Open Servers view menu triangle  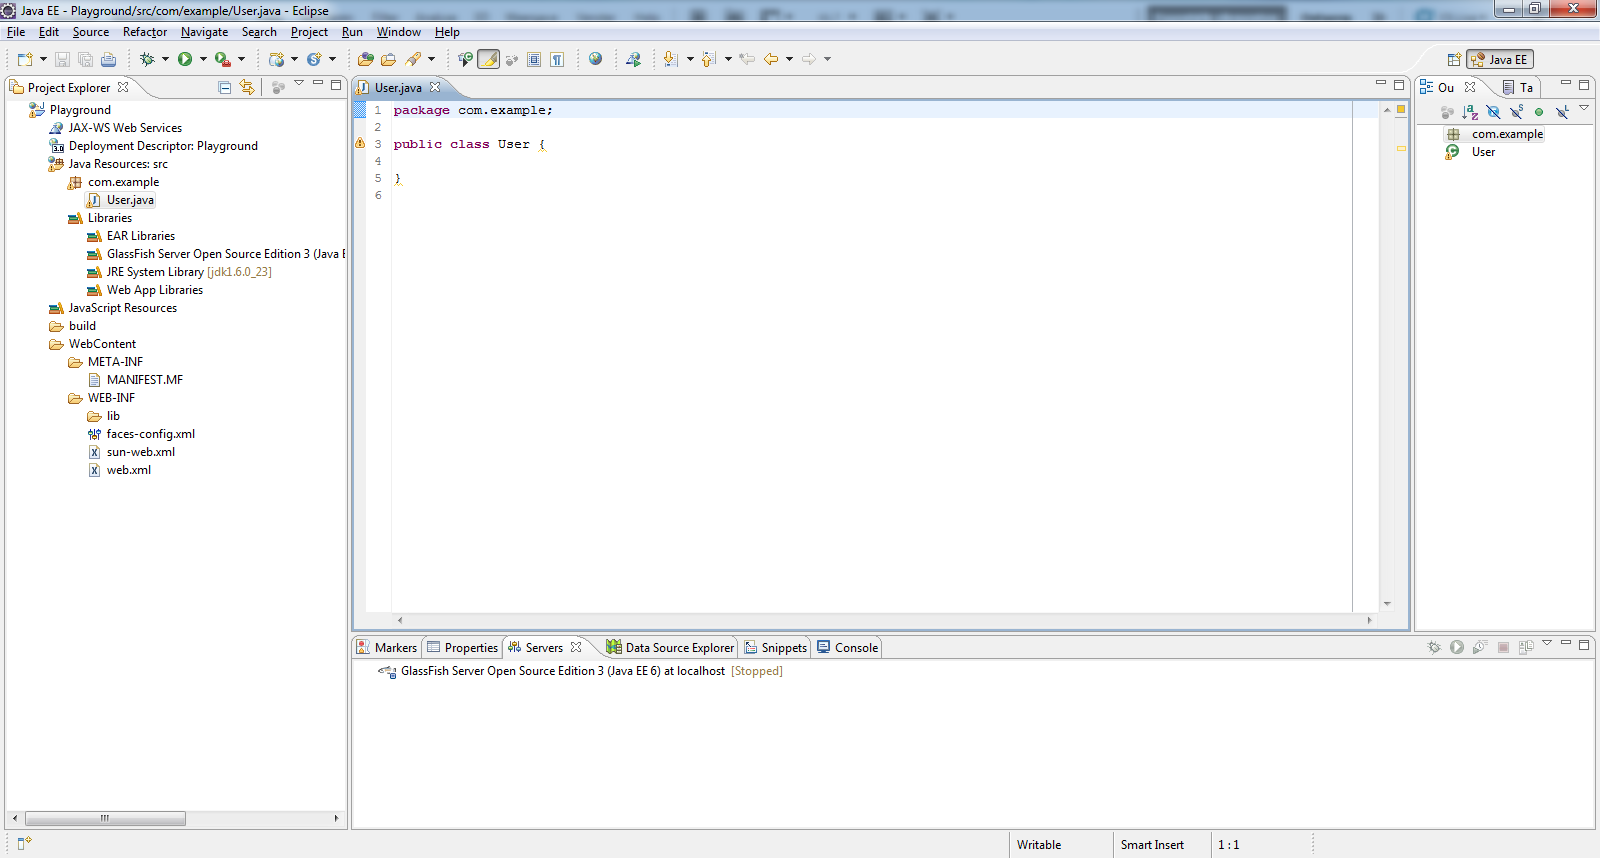[1547, 642]
